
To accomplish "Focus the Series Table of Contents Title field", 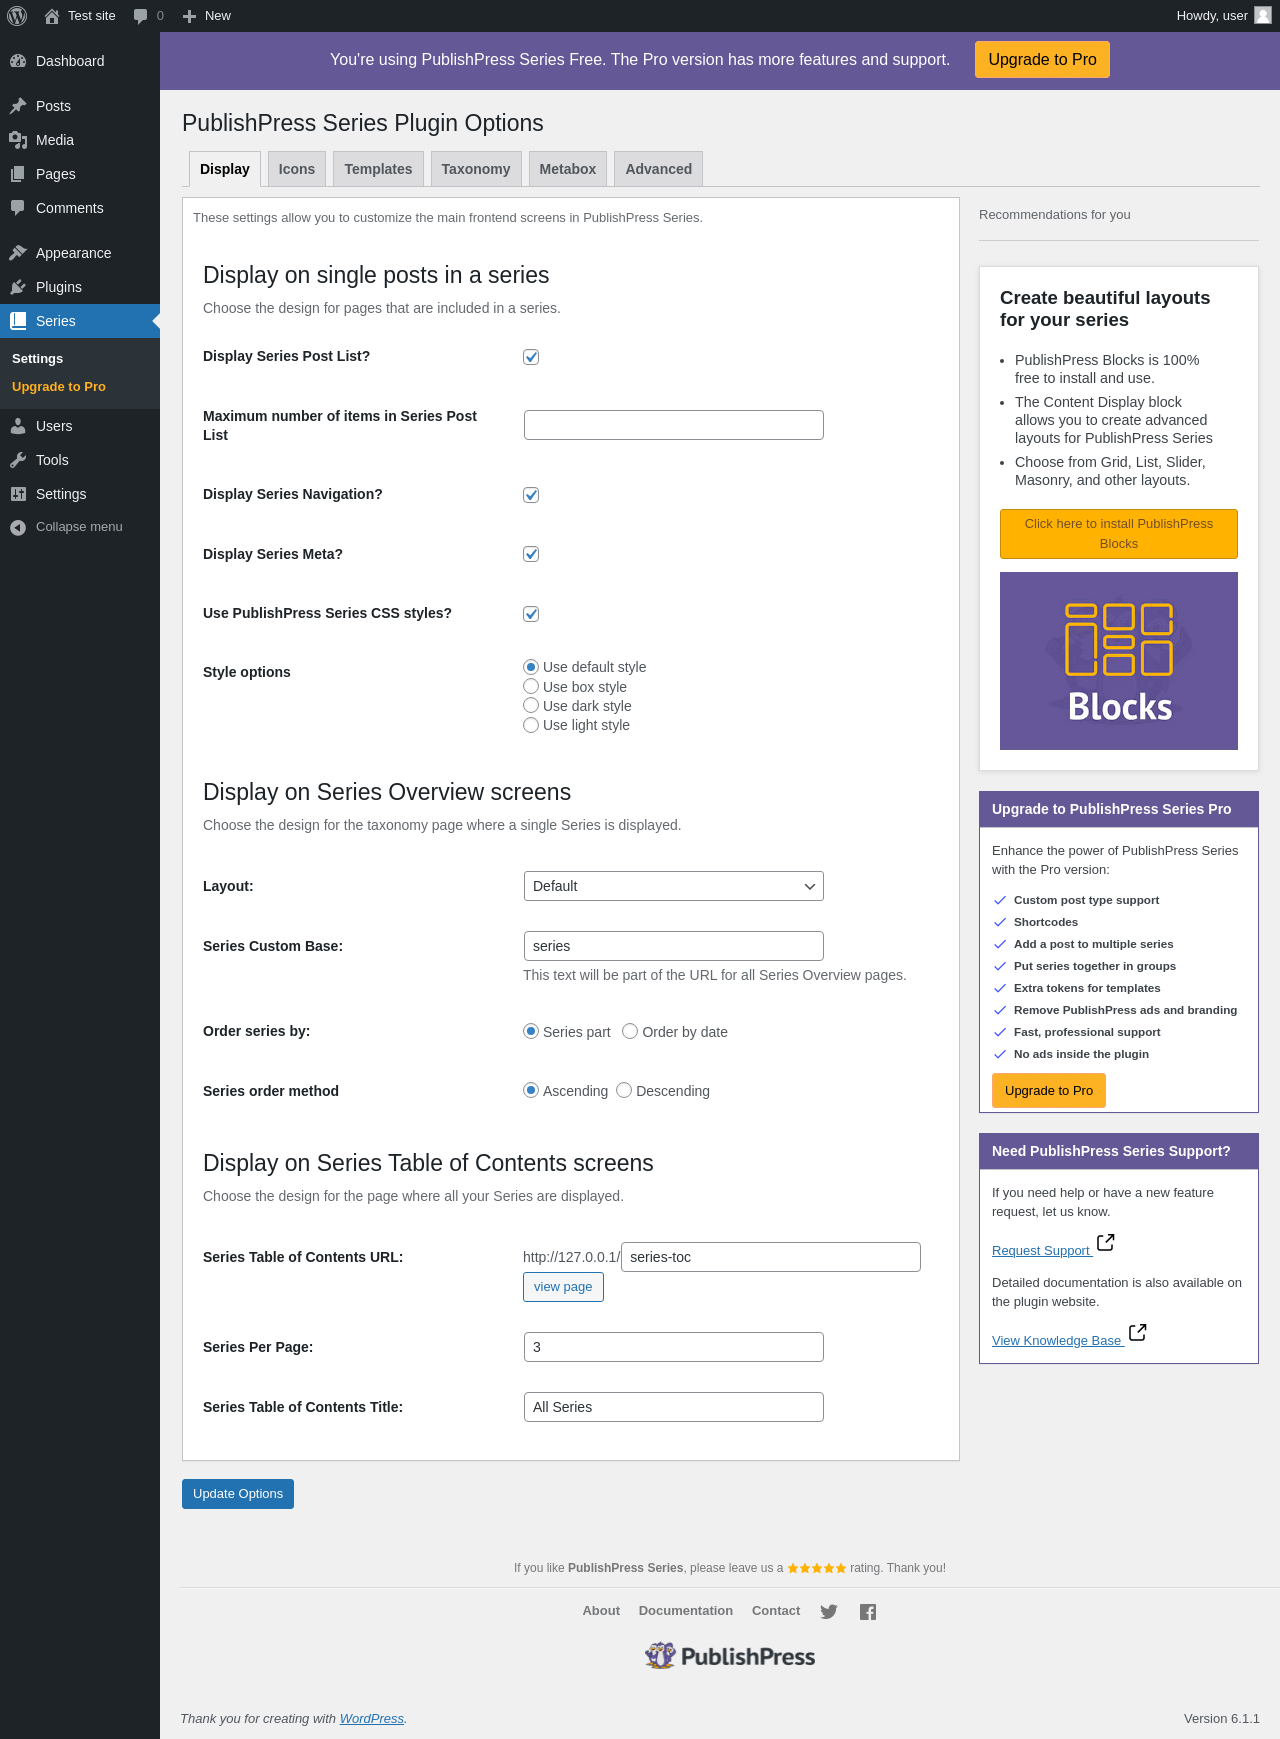I will pyautogui.click(x=674, y=1407).
